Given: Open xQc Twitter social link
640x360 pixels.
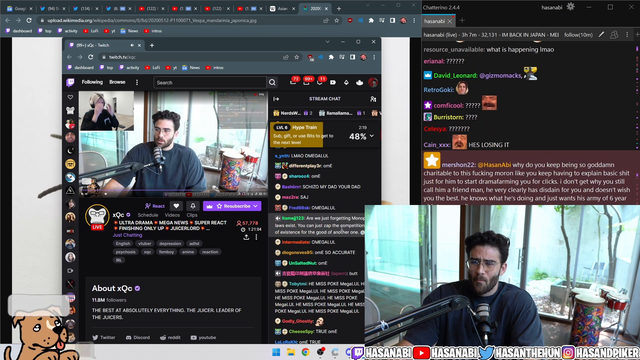Looking at the screenshot, I should [x=104, y=338].
